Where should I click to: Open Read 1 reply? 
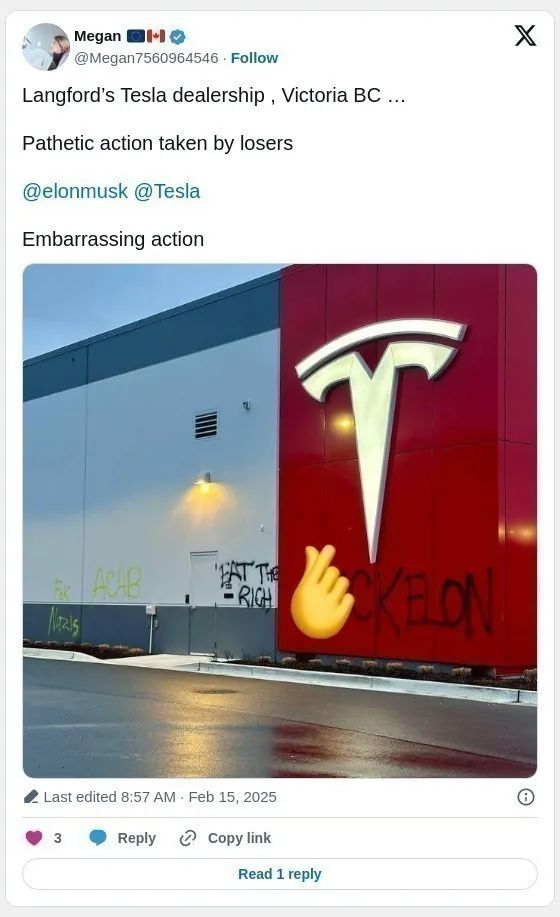click(x=279, y=874)
